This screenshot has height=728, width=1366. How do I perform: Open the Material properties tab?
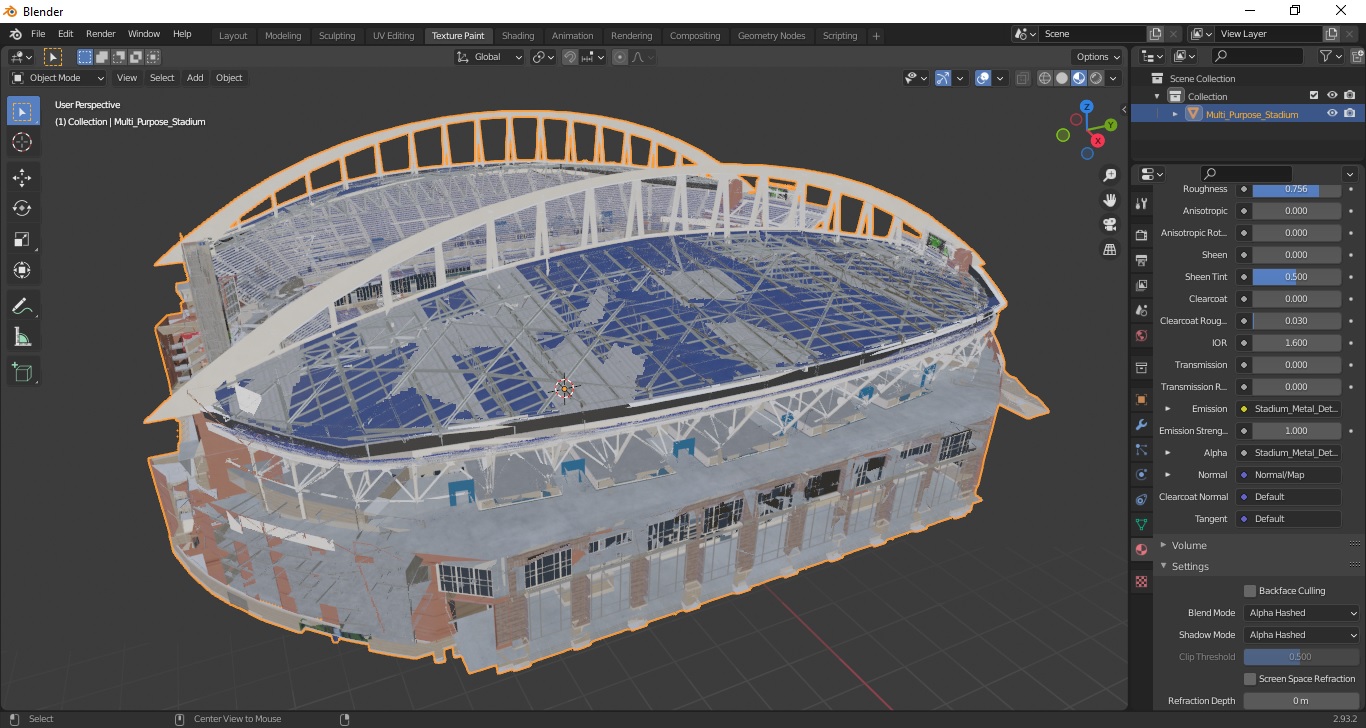coord(1141,549)
